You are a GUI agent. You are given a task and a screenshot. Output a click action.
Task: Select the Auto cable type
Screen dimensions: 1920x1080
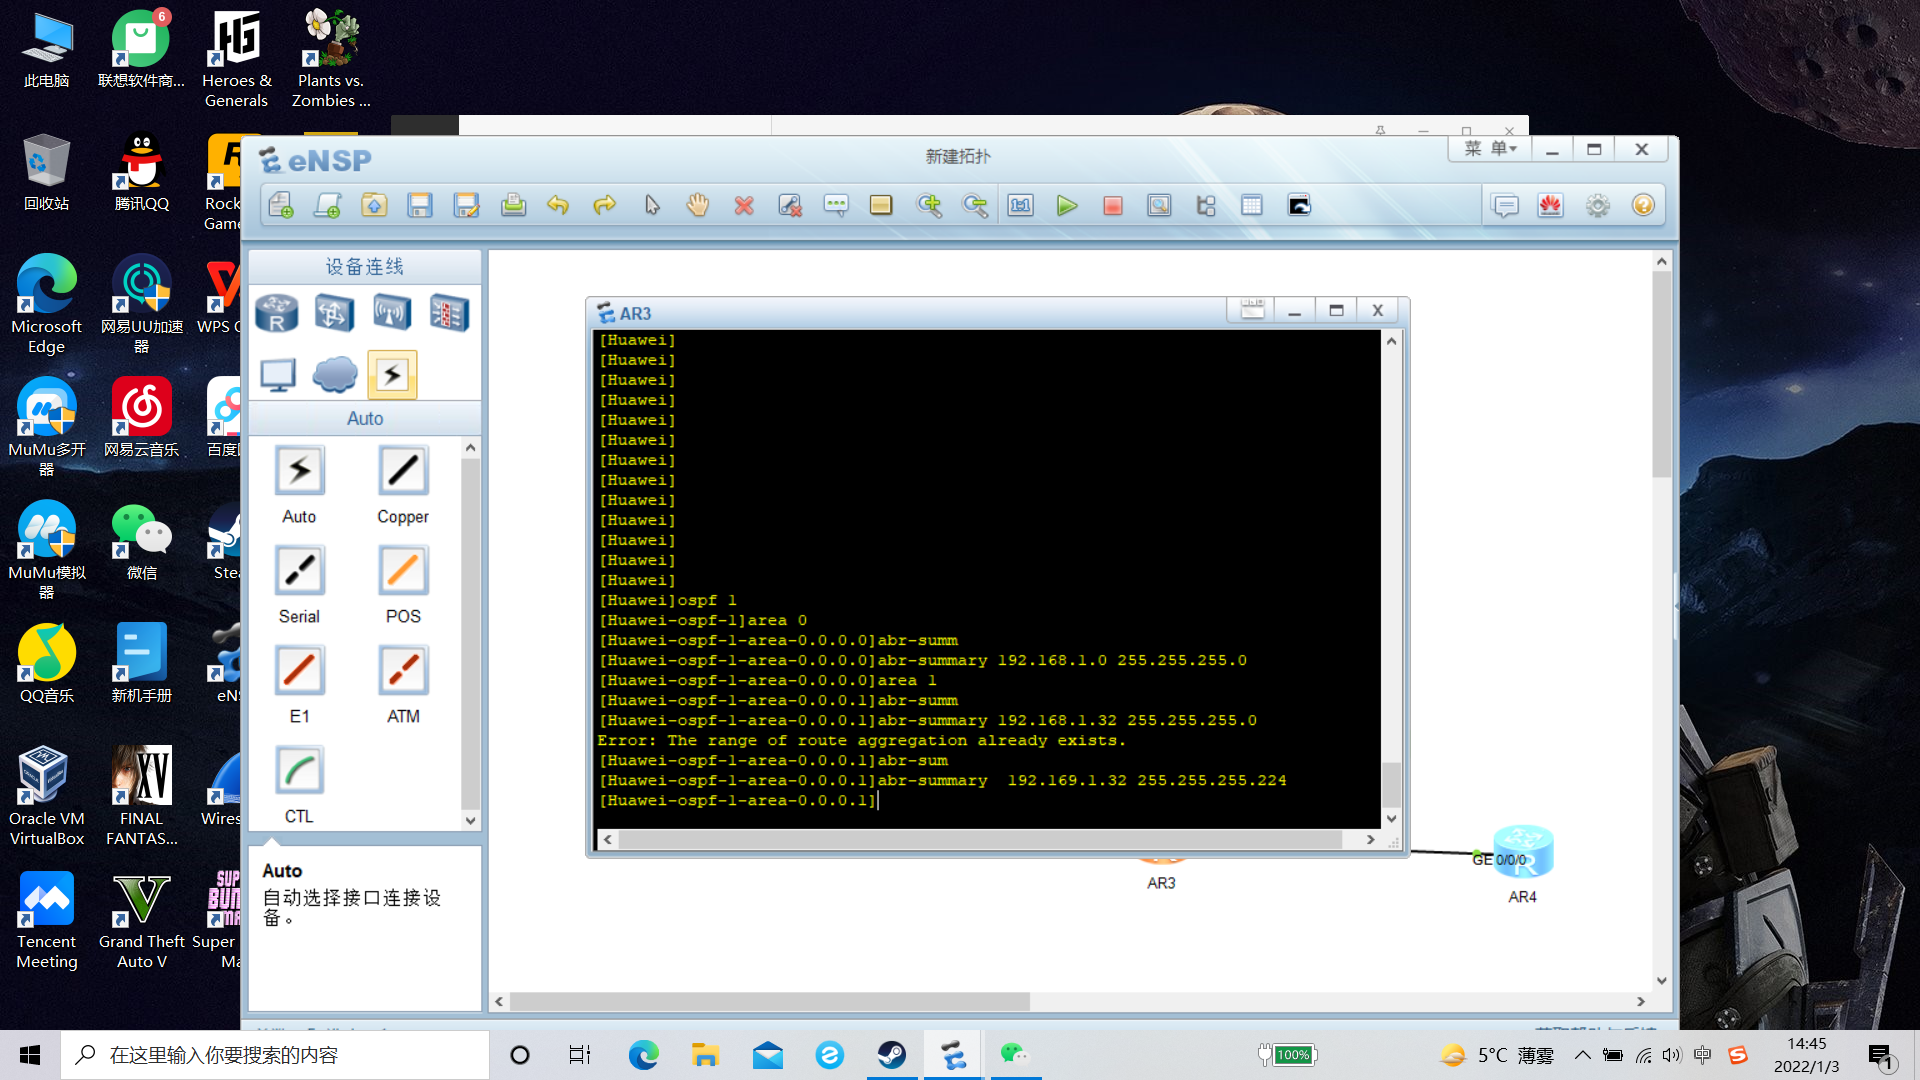coord(299,484)
